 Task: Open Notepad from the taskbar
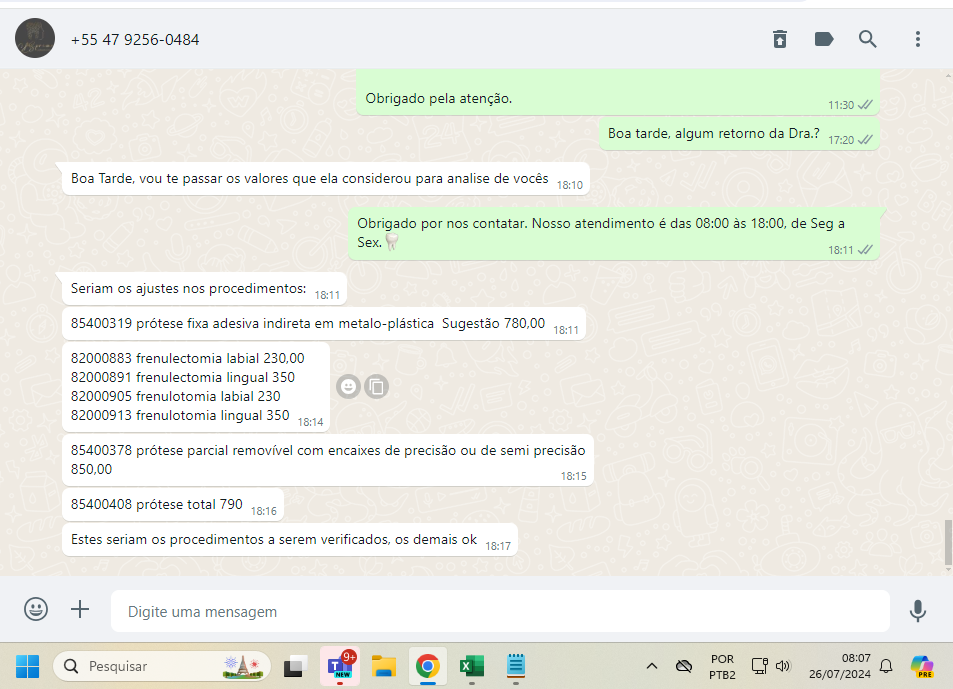(515, 667)
